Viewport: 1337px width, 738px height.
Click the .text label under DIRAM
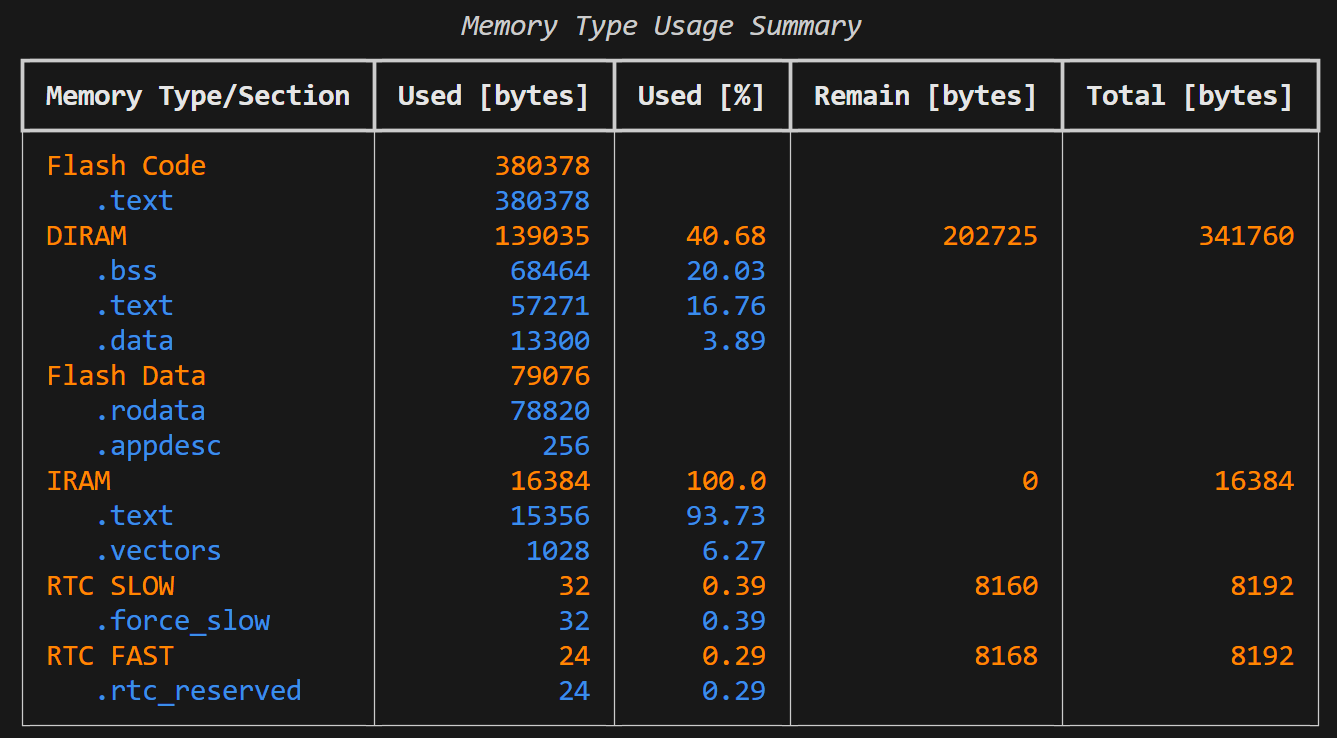134,306
